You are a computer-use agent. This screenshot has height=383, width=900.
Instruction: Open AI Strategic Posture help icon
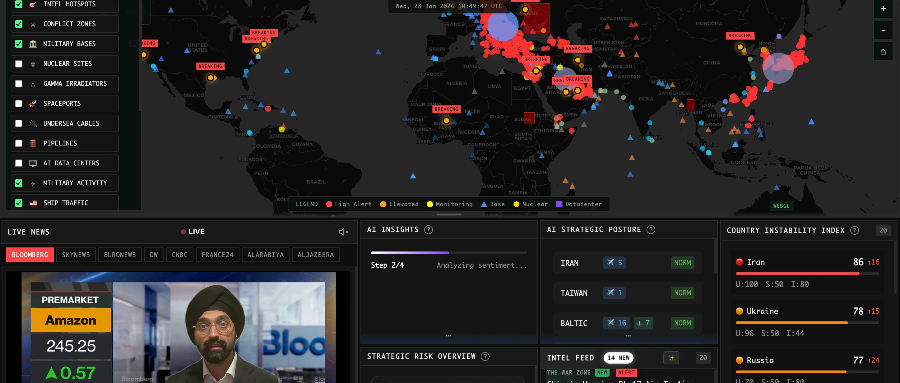point(650,230)
